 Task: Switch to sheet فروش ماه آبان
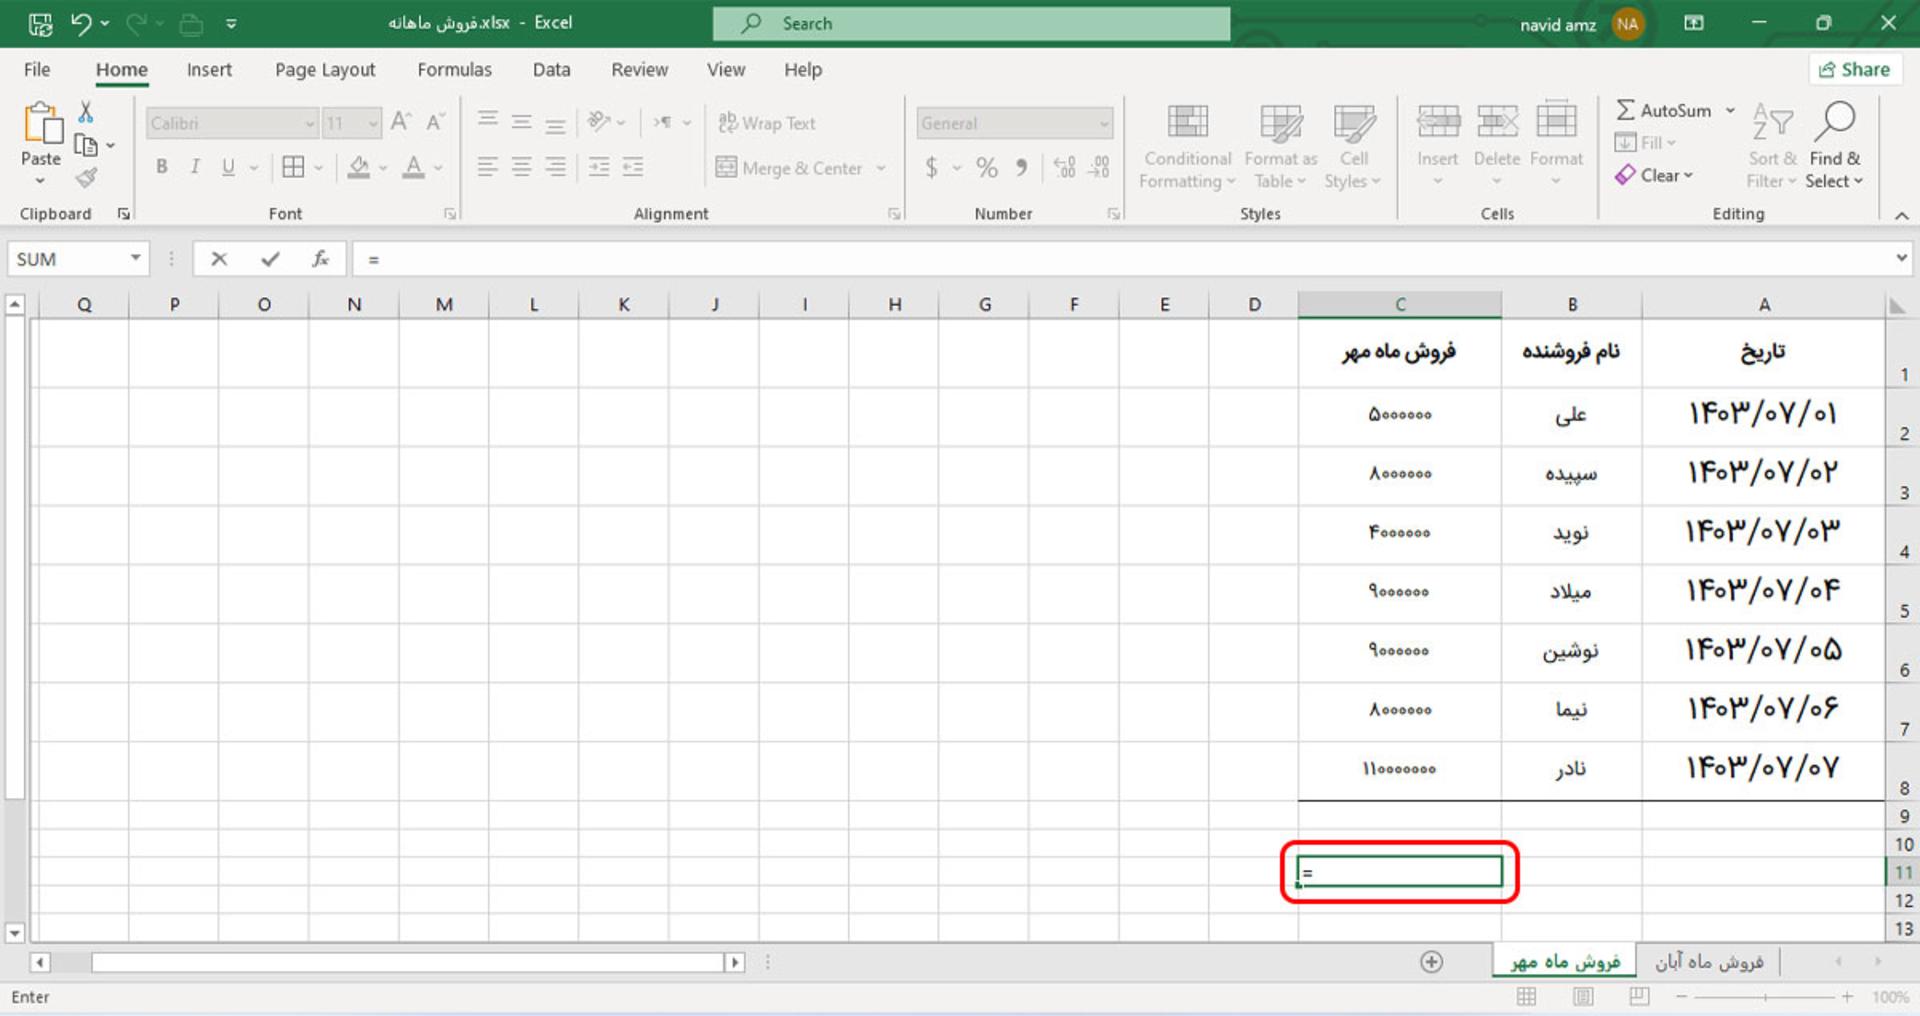pos(1709,962)
